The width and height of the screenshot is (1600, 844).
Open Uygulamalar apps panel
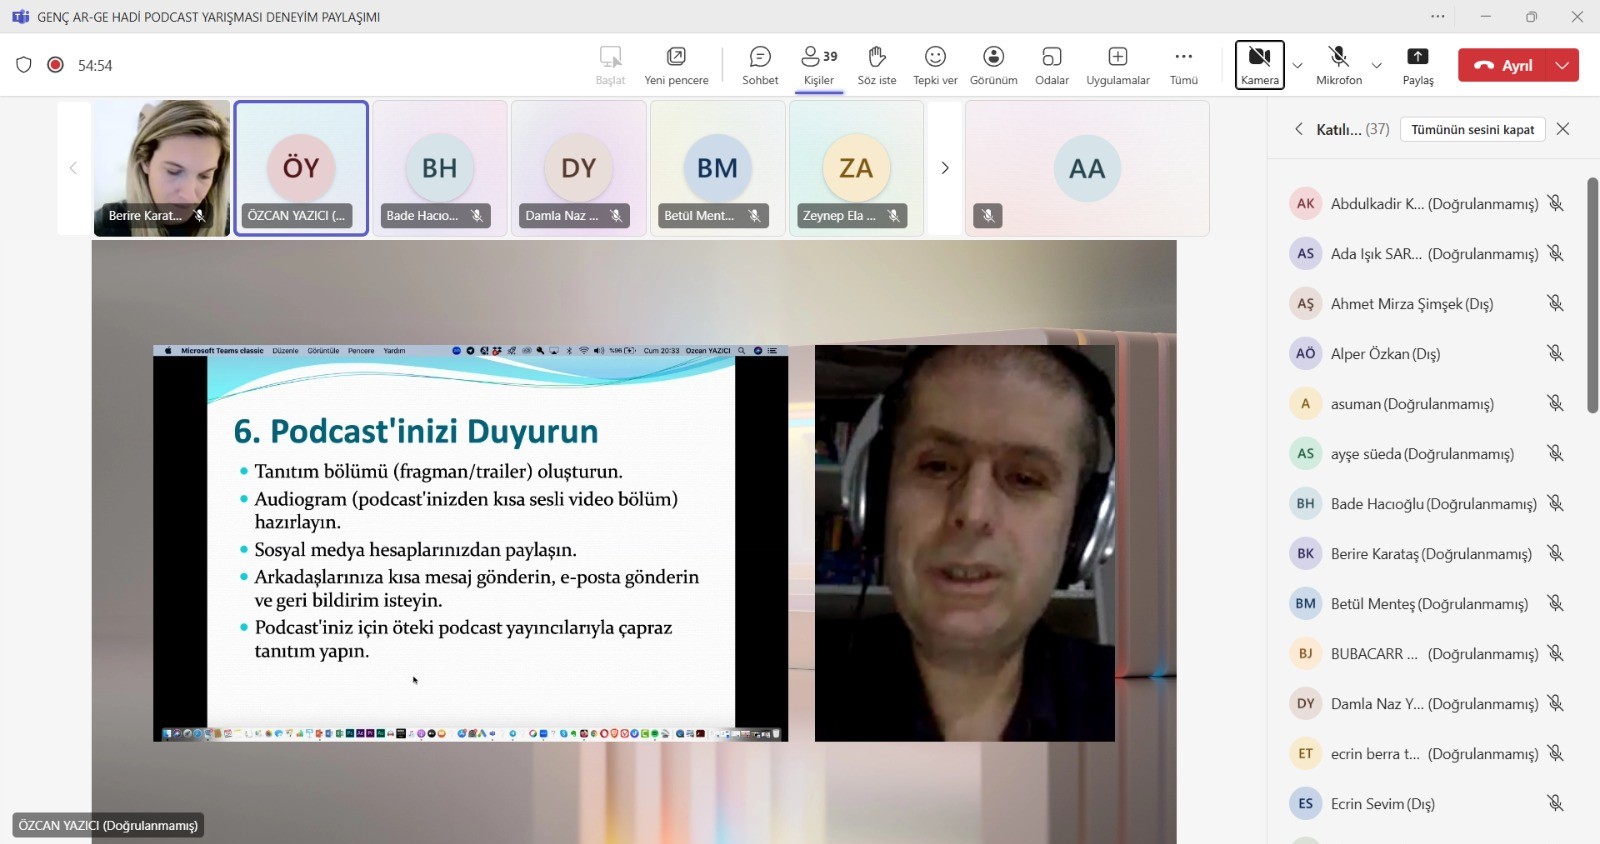[1117, 65]
